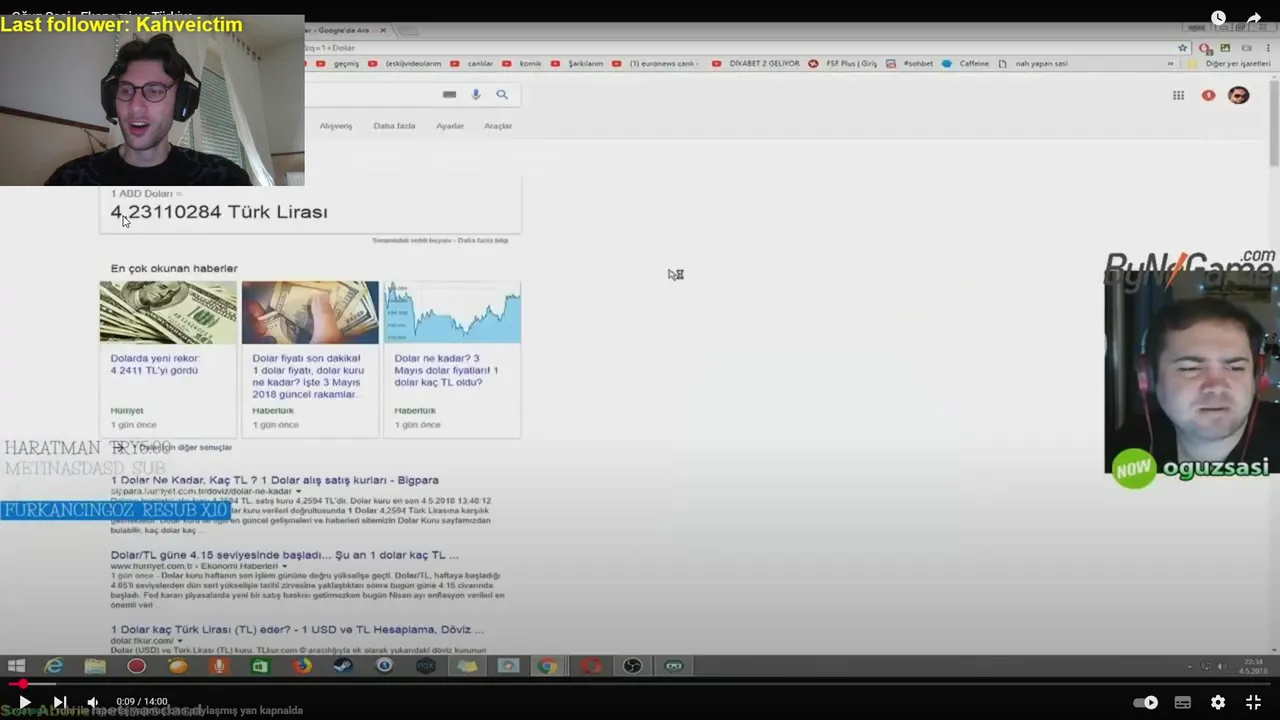The width and height of the screenshot is (1280, 720).
Task: Toggle the autoplay switch
Action: (1145, 703)
